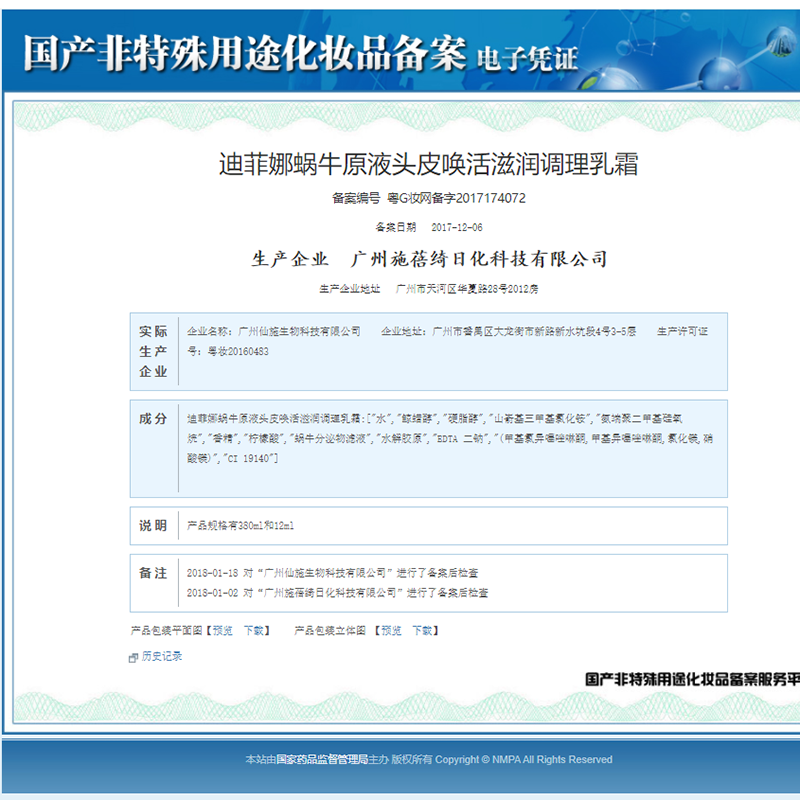Click the 备案编号 label
800x800 pixels.
(356, 198)
